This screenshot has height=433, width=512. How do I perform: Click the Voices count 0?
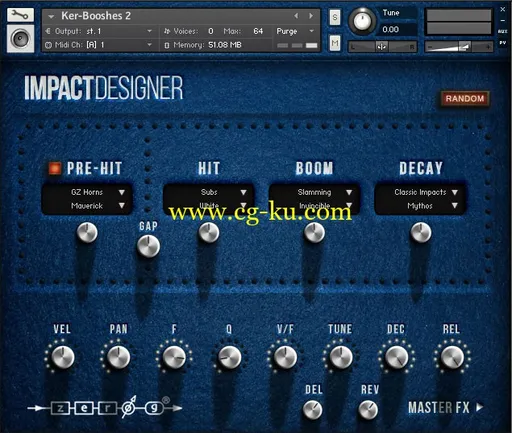pos(211,31)
